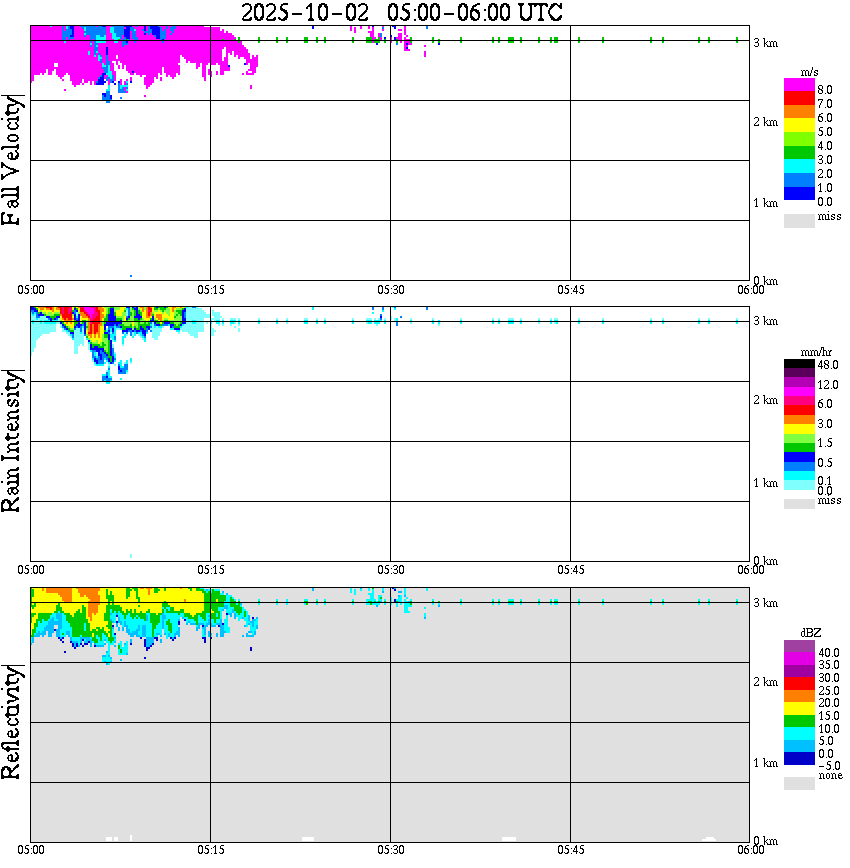Select the black 48.0 mm/hr legend swatch
The image size is (850, 868).
tap(799, 364)
